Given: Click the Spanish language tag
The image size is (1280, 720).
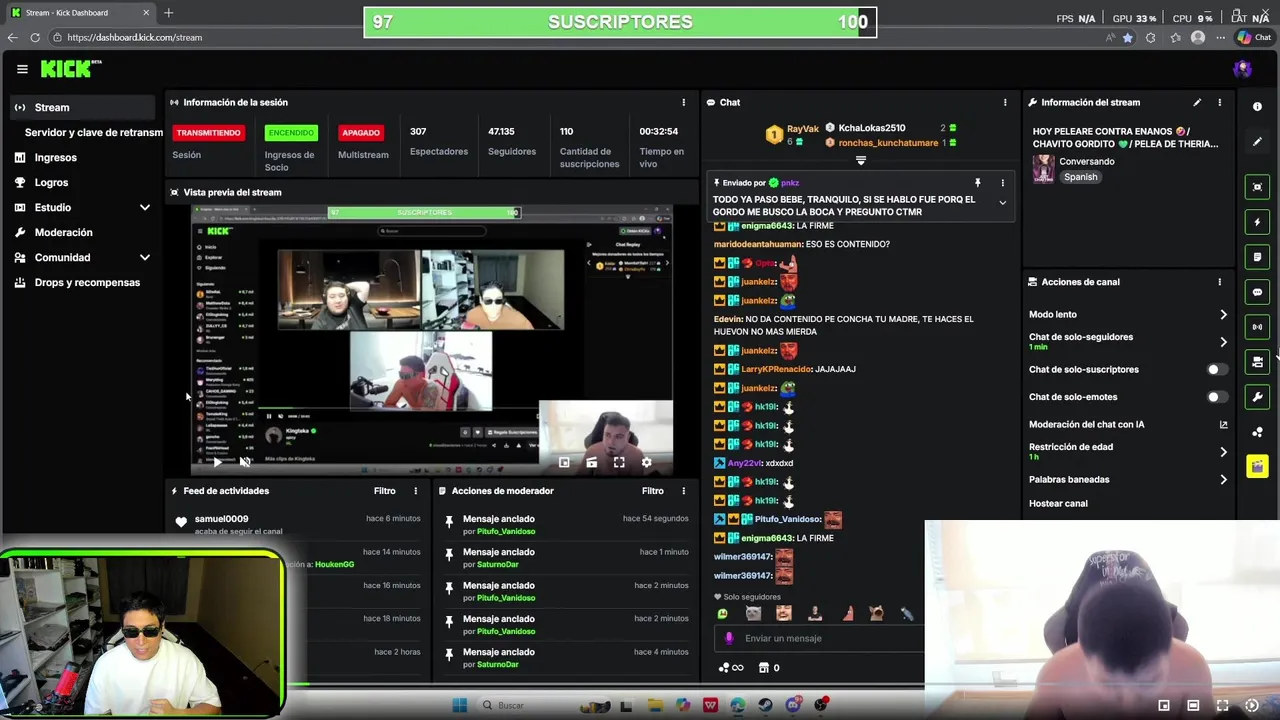Looking at the screenshot, I should tap(1080, 177).
